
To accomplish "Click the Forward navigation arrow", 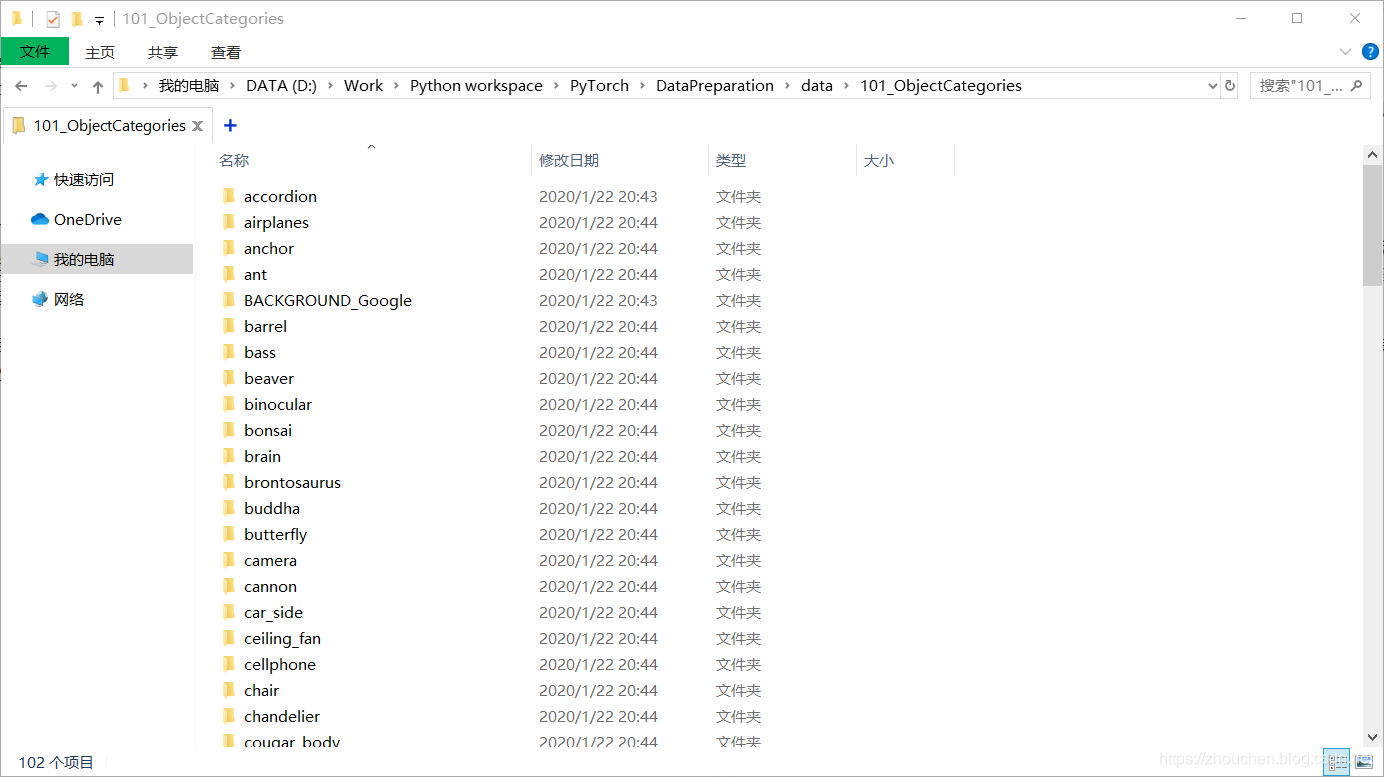I will pos(51,86).
